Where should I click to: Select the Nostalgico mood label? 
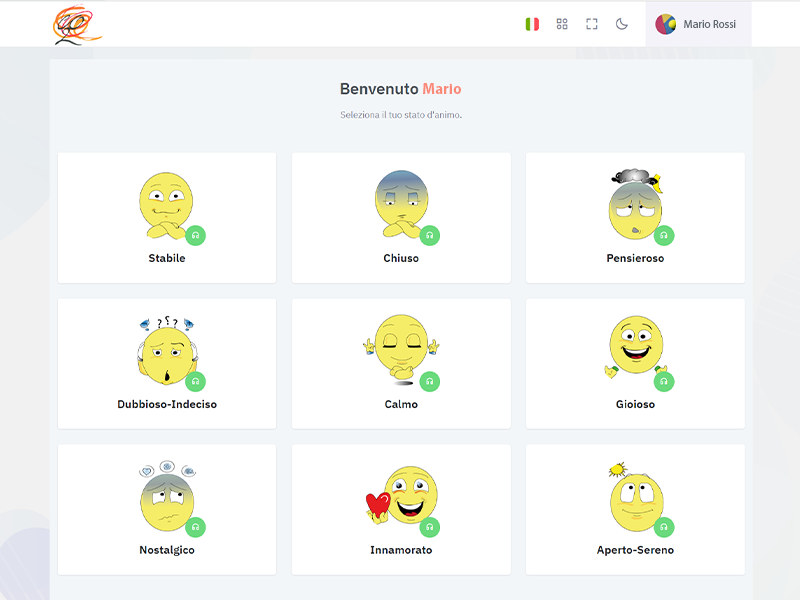[167, 550]
